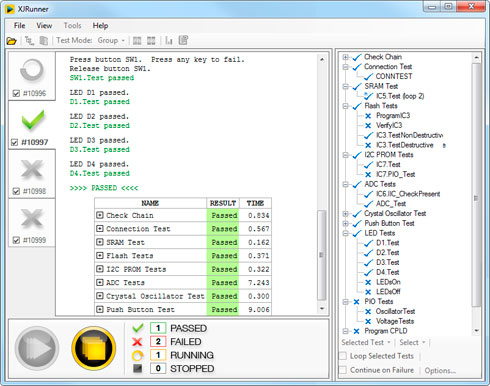The height and width of the screenshot is (386, 490).
Task: Expand the Check Chain tree node
Action: click(x=346, y=57)
